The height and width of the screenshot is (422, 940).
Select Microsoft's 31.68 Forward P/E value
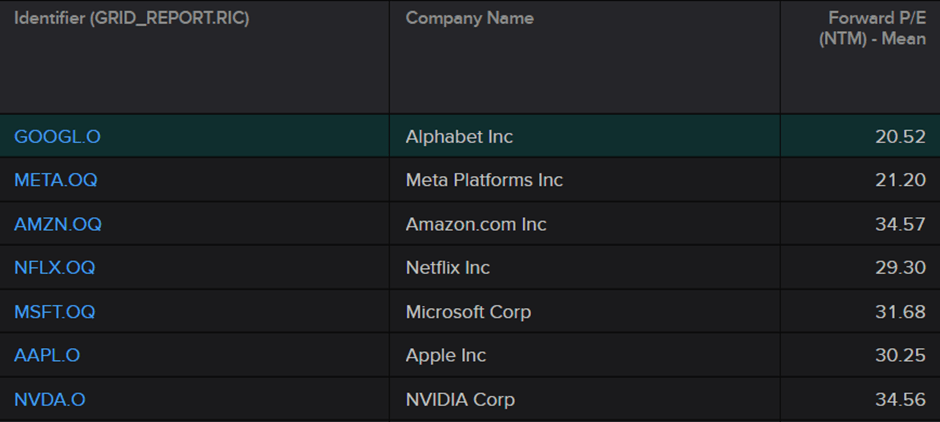coord(900,312)
